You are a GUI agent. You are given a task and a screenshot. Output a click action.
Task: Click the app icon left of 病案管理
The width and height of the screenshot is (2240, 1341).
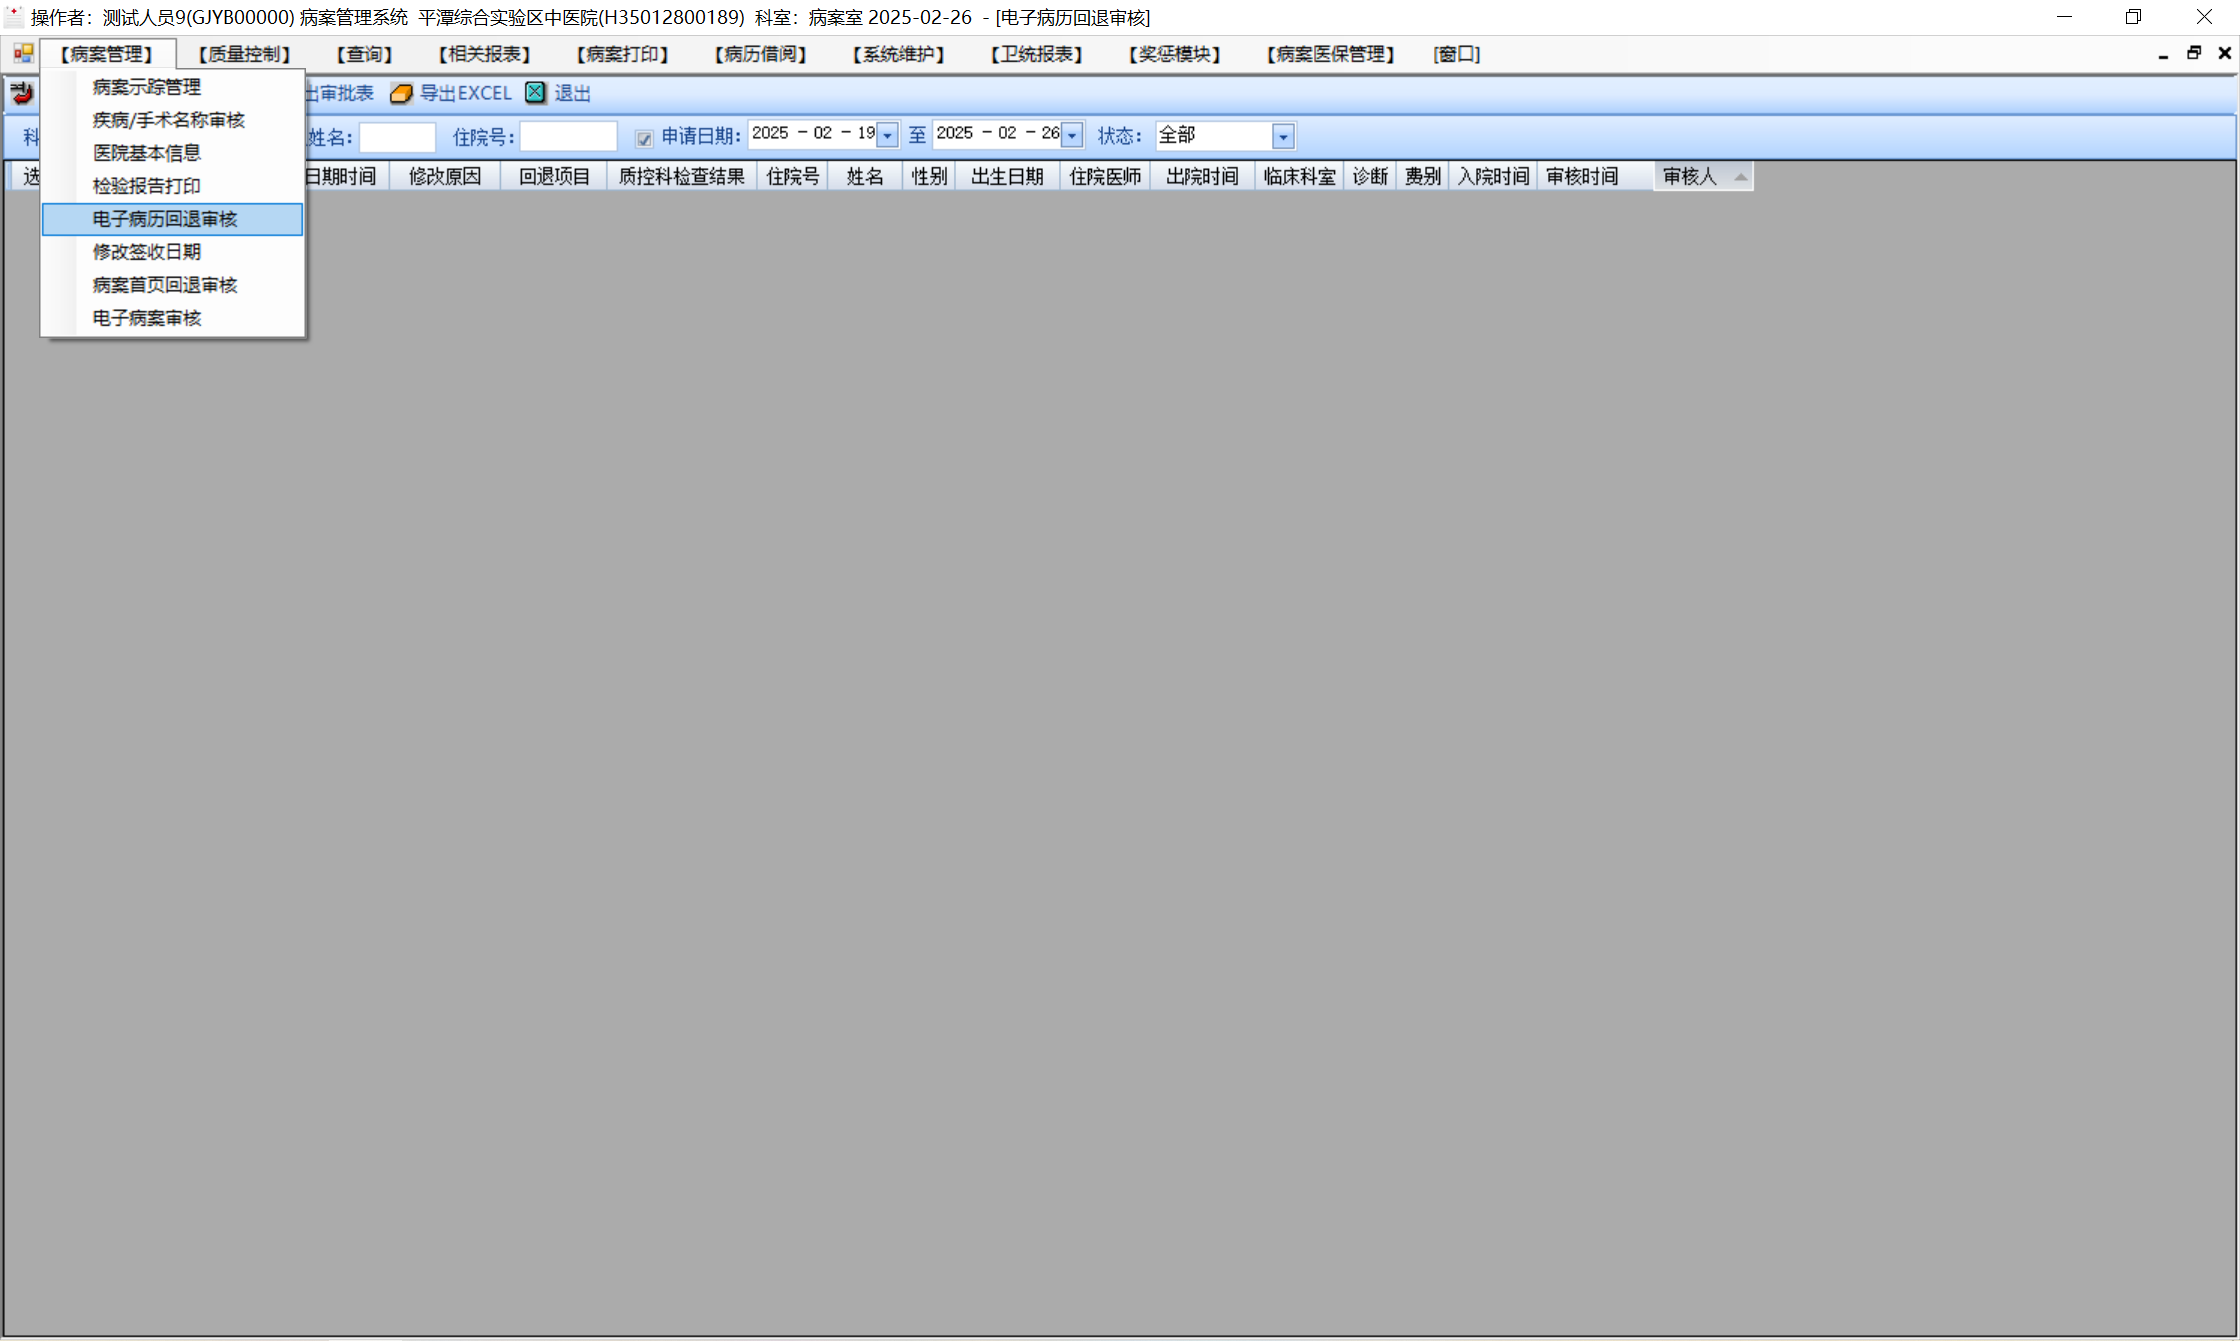(23, 54)
